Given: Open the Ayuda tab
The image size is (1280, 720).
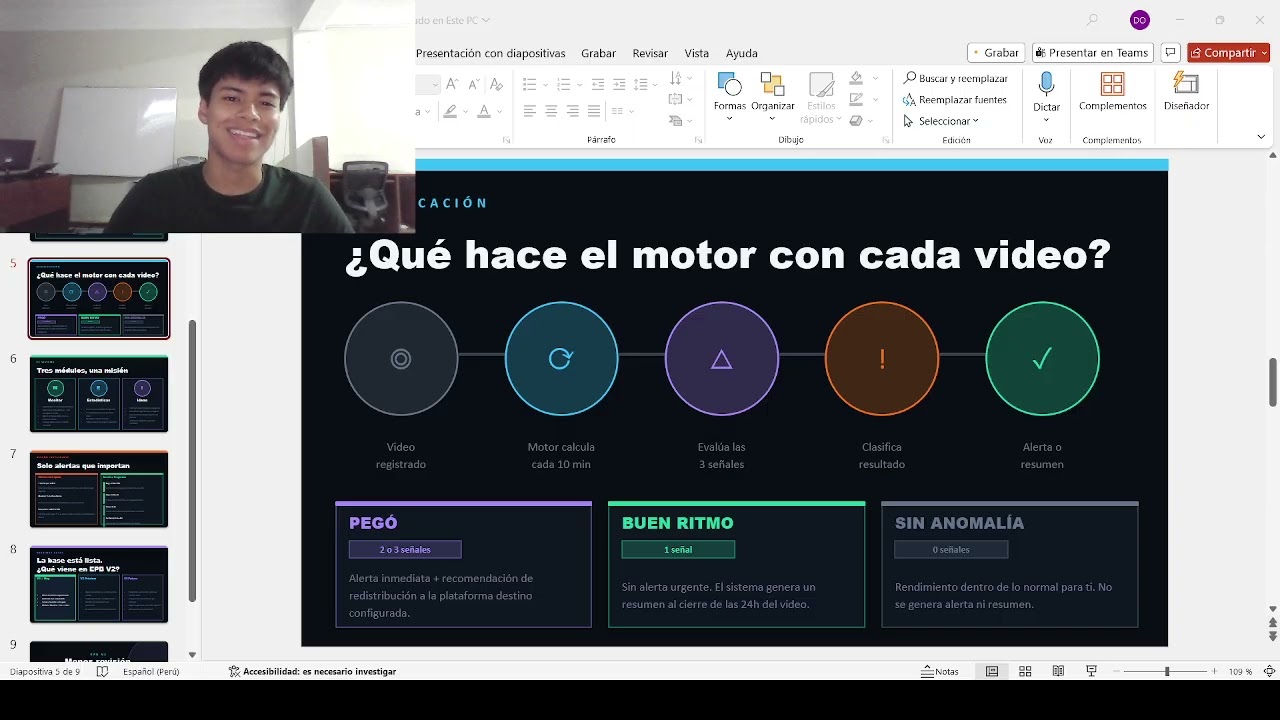Looking at the screenshot, I should click(741, 53).
